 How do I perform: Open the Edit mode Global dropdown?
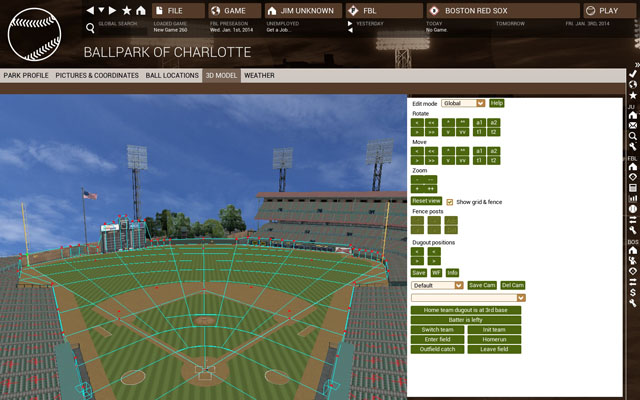(x=463, y=103)
